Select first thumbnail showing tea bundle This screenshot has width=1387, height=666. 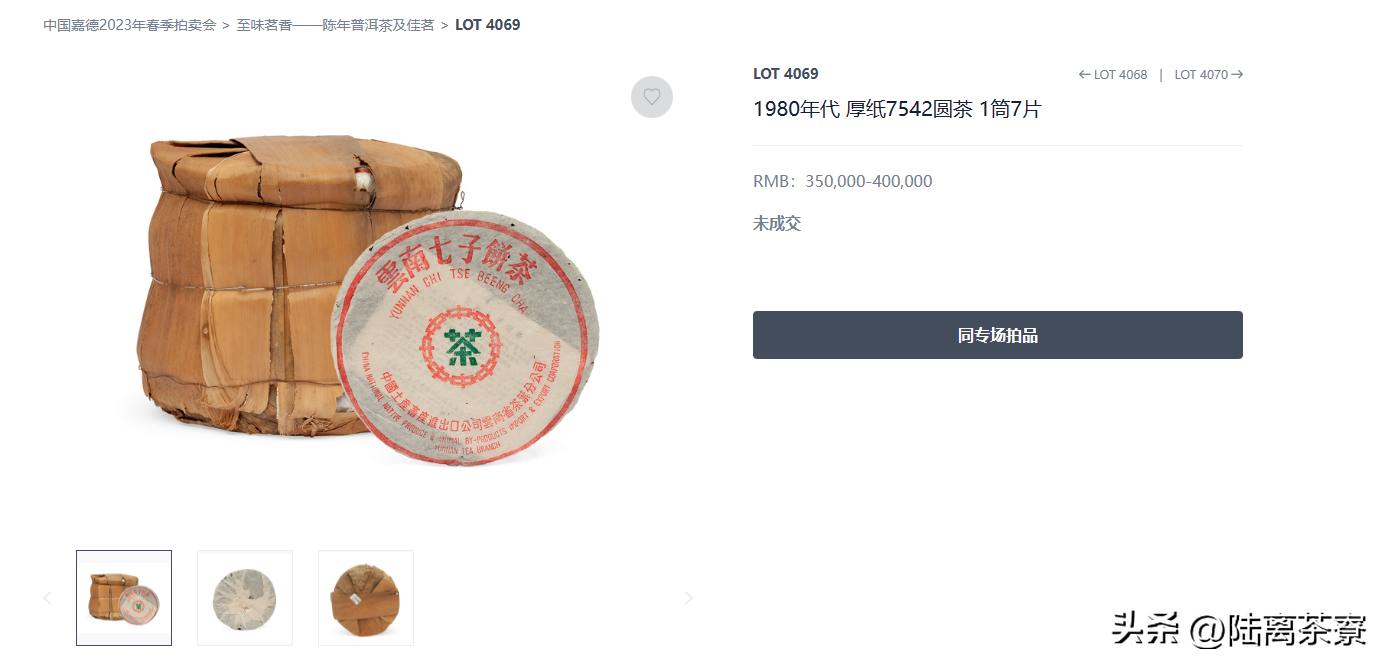point(124,598)
